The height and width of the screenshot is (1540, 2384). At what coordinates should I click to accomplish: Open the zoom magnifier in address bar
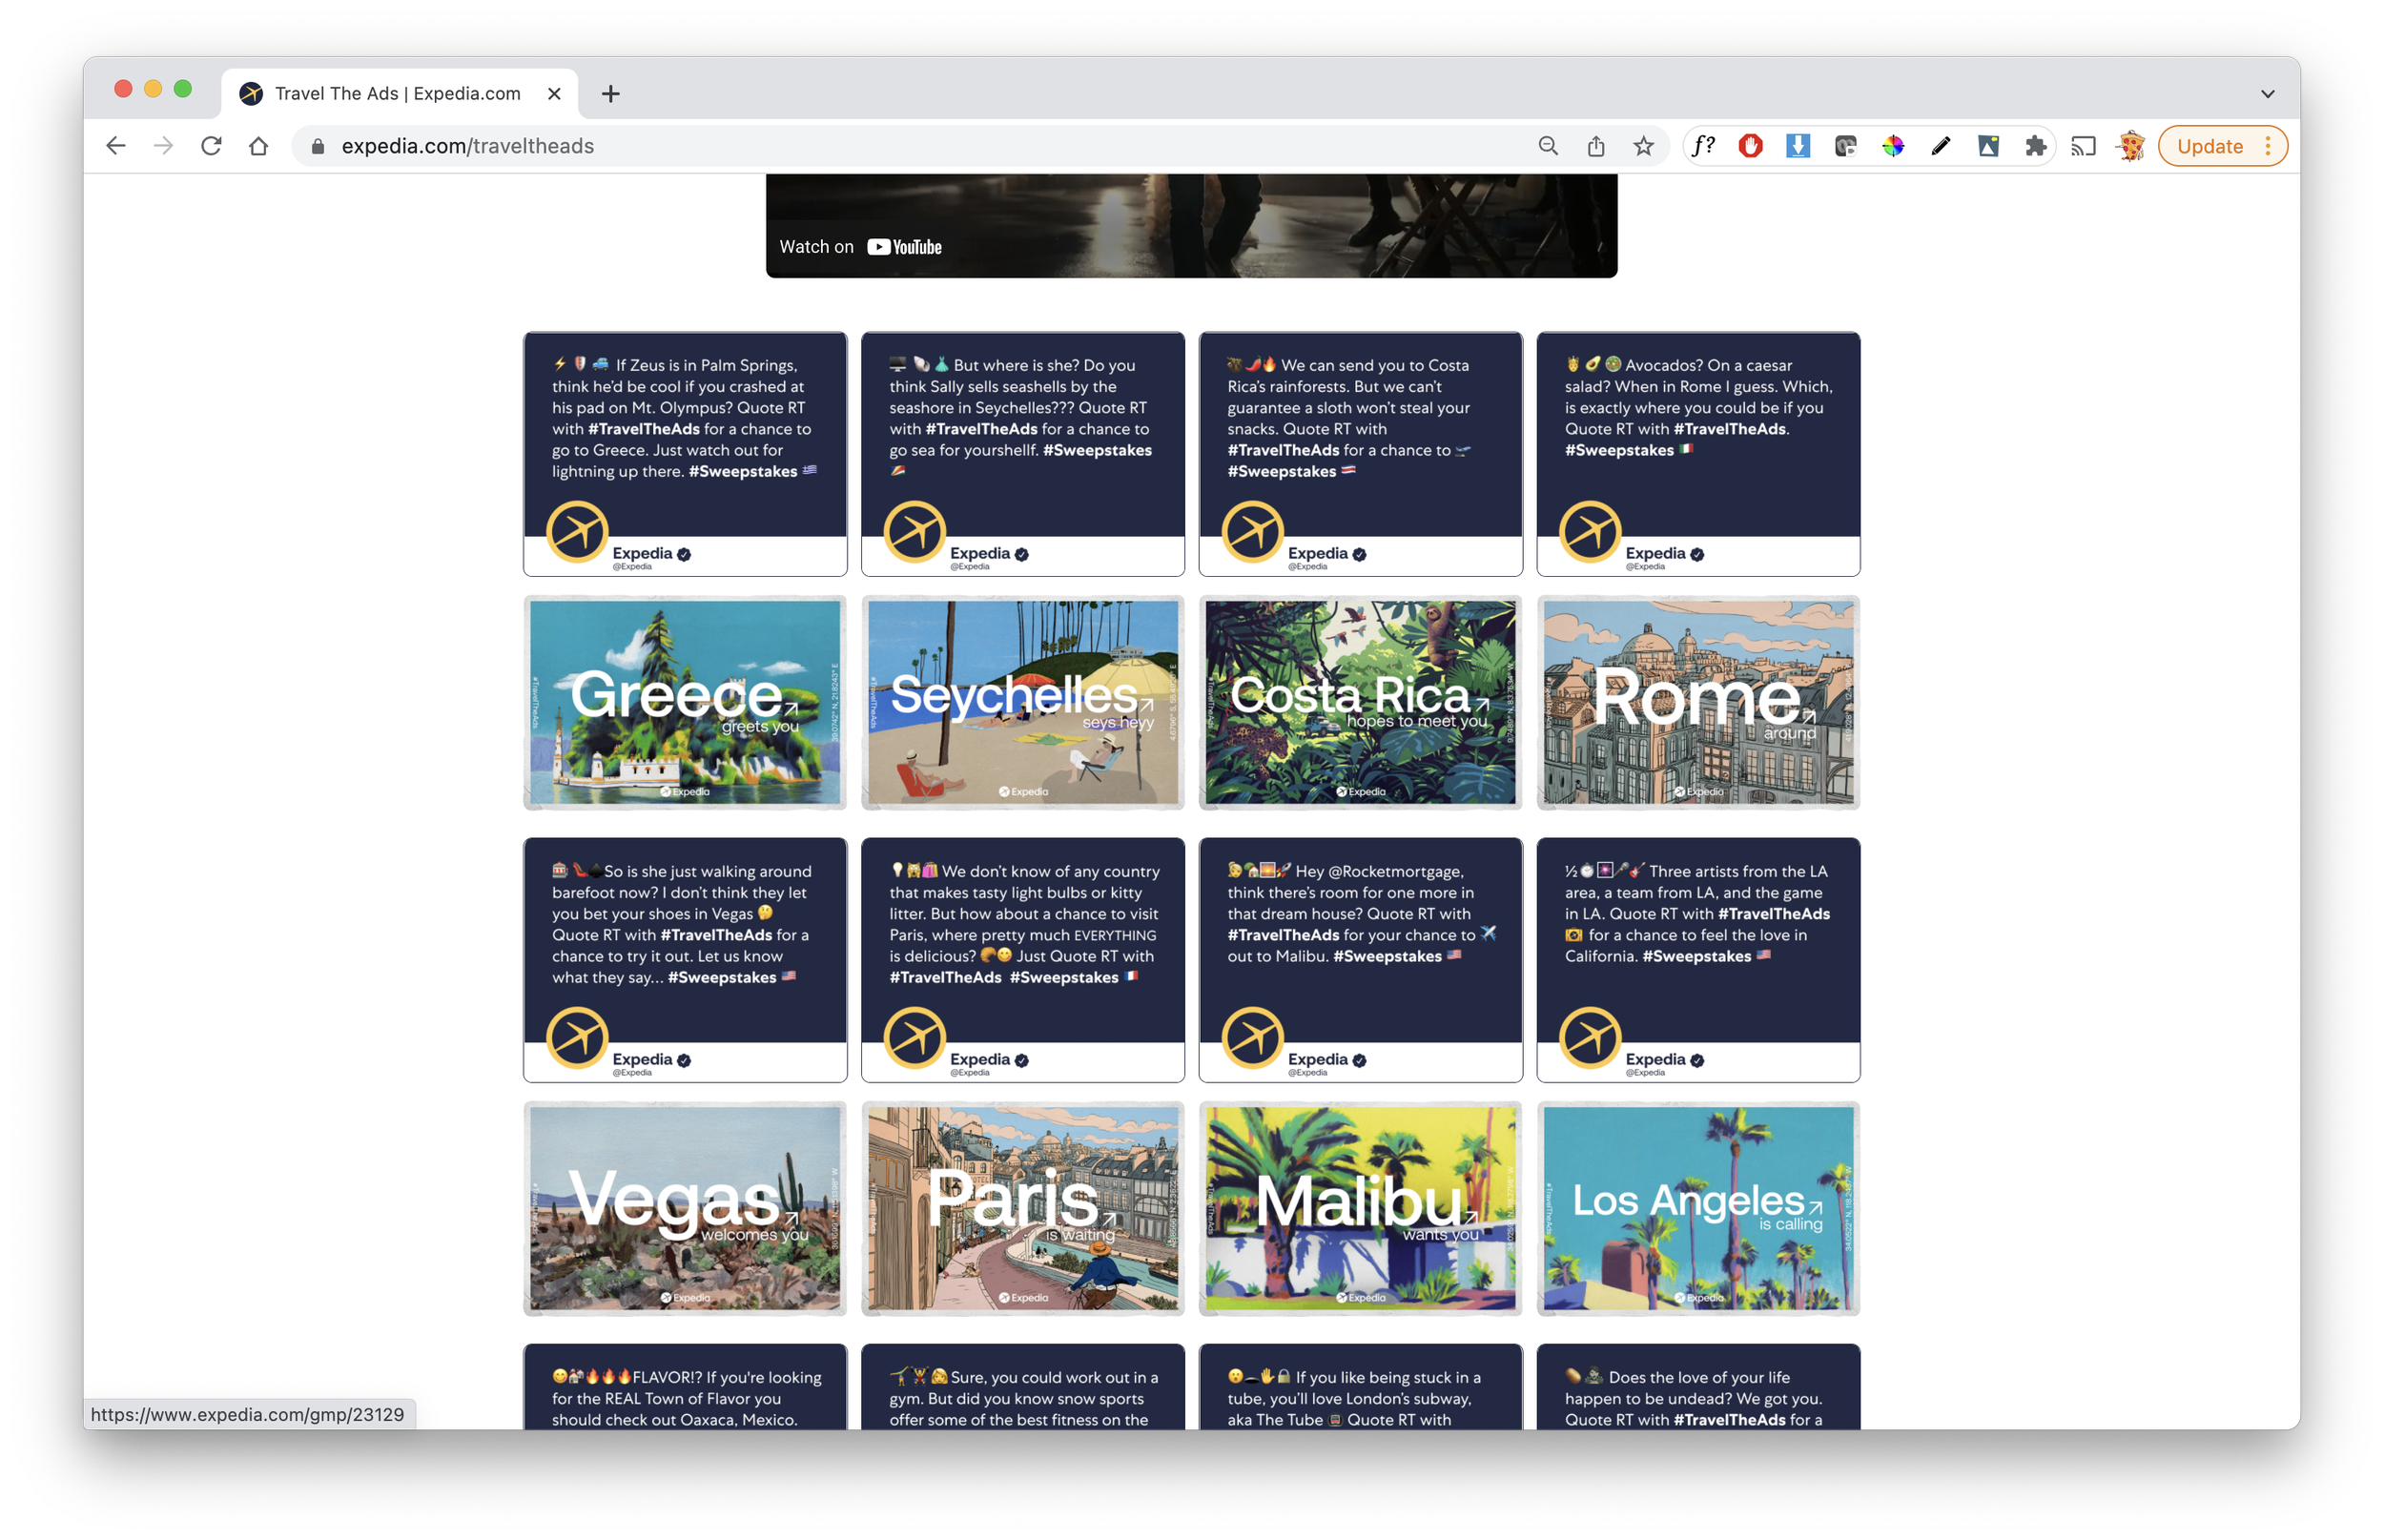pyautogui.click(x=1548, y=146)
